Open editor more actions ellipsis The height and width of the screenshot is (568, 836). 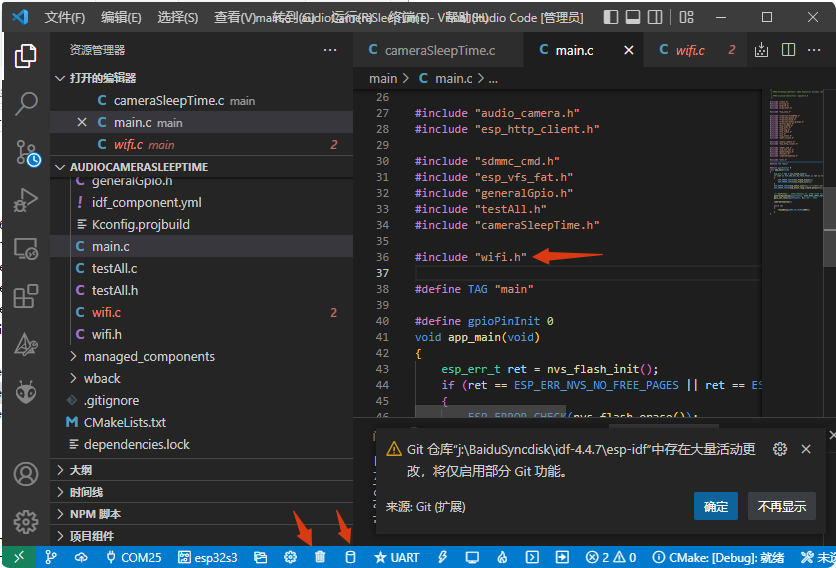tap(814, 50)
